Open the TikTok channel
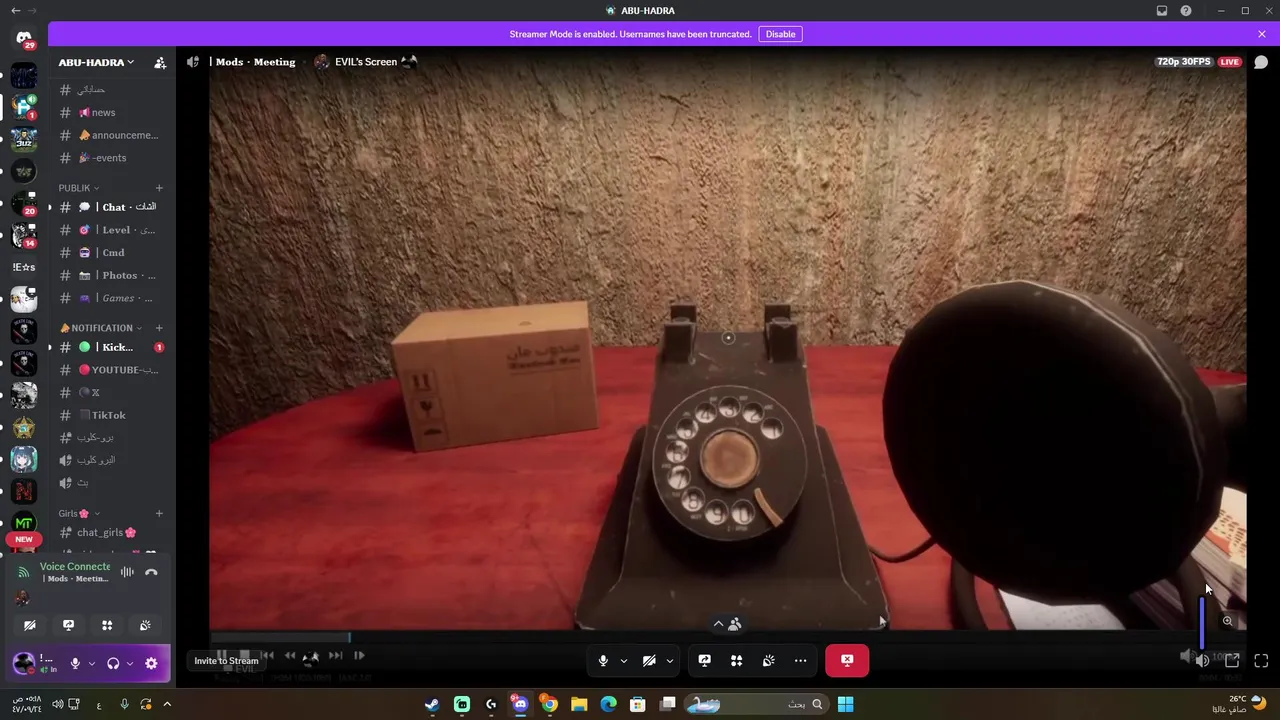1280x720 pixels. pyautogui.click(x=110, y=415)
